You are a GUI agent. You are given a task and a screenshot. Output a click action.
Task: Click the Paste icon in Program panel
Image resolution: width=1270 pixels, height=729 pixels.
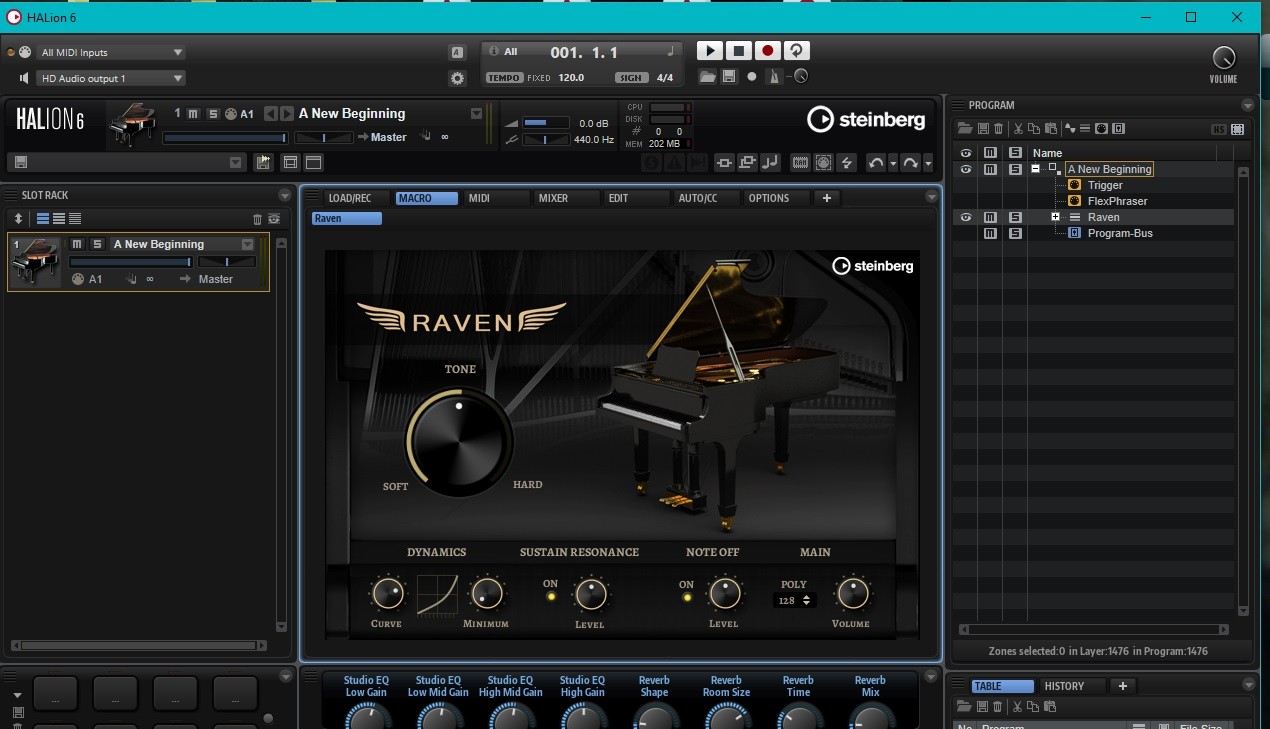pyautogui.click(x=1050, y=128)
